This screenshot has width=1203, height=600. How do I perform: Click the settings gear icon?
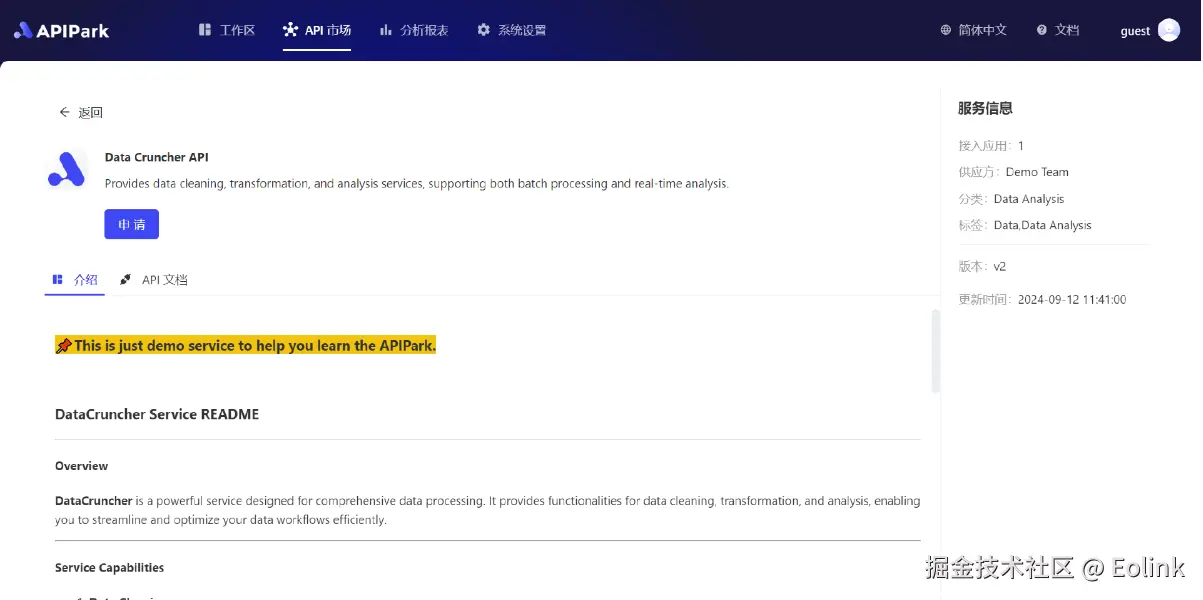[484, 30]
